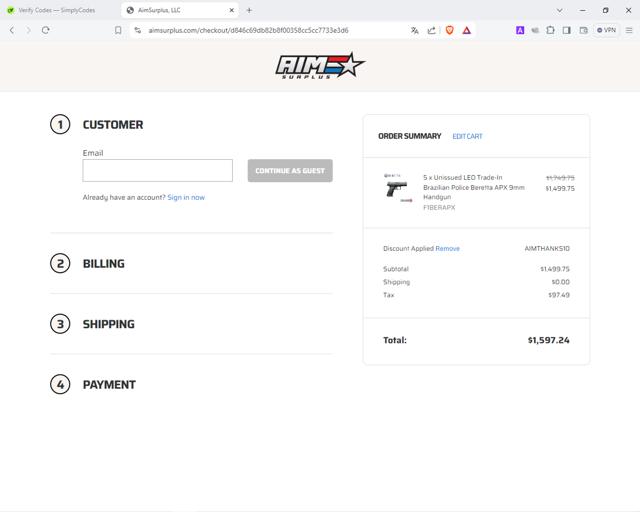Open Brave Shields lion icon
This screenshot has height=512, width=640.
(x=449, y=30)
